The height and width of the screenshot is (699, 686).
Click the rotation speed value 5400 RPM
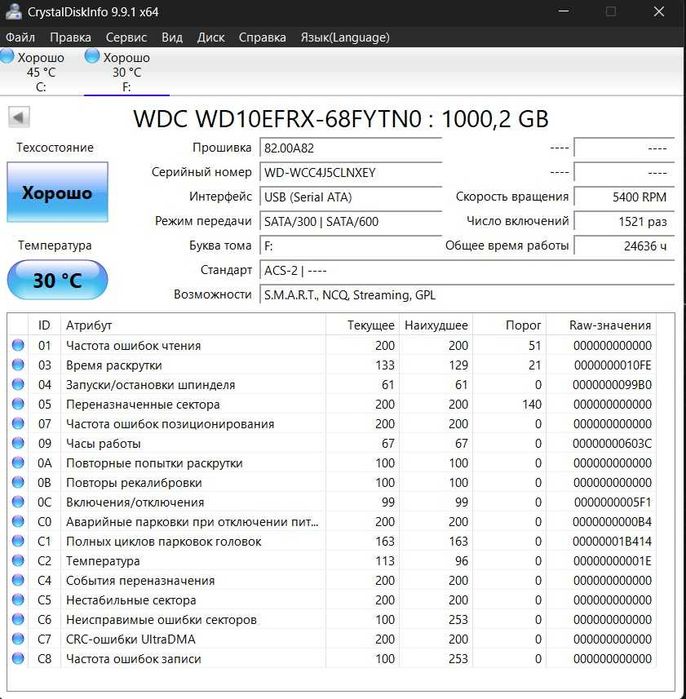pyautogui.click(x=624, y=197)
